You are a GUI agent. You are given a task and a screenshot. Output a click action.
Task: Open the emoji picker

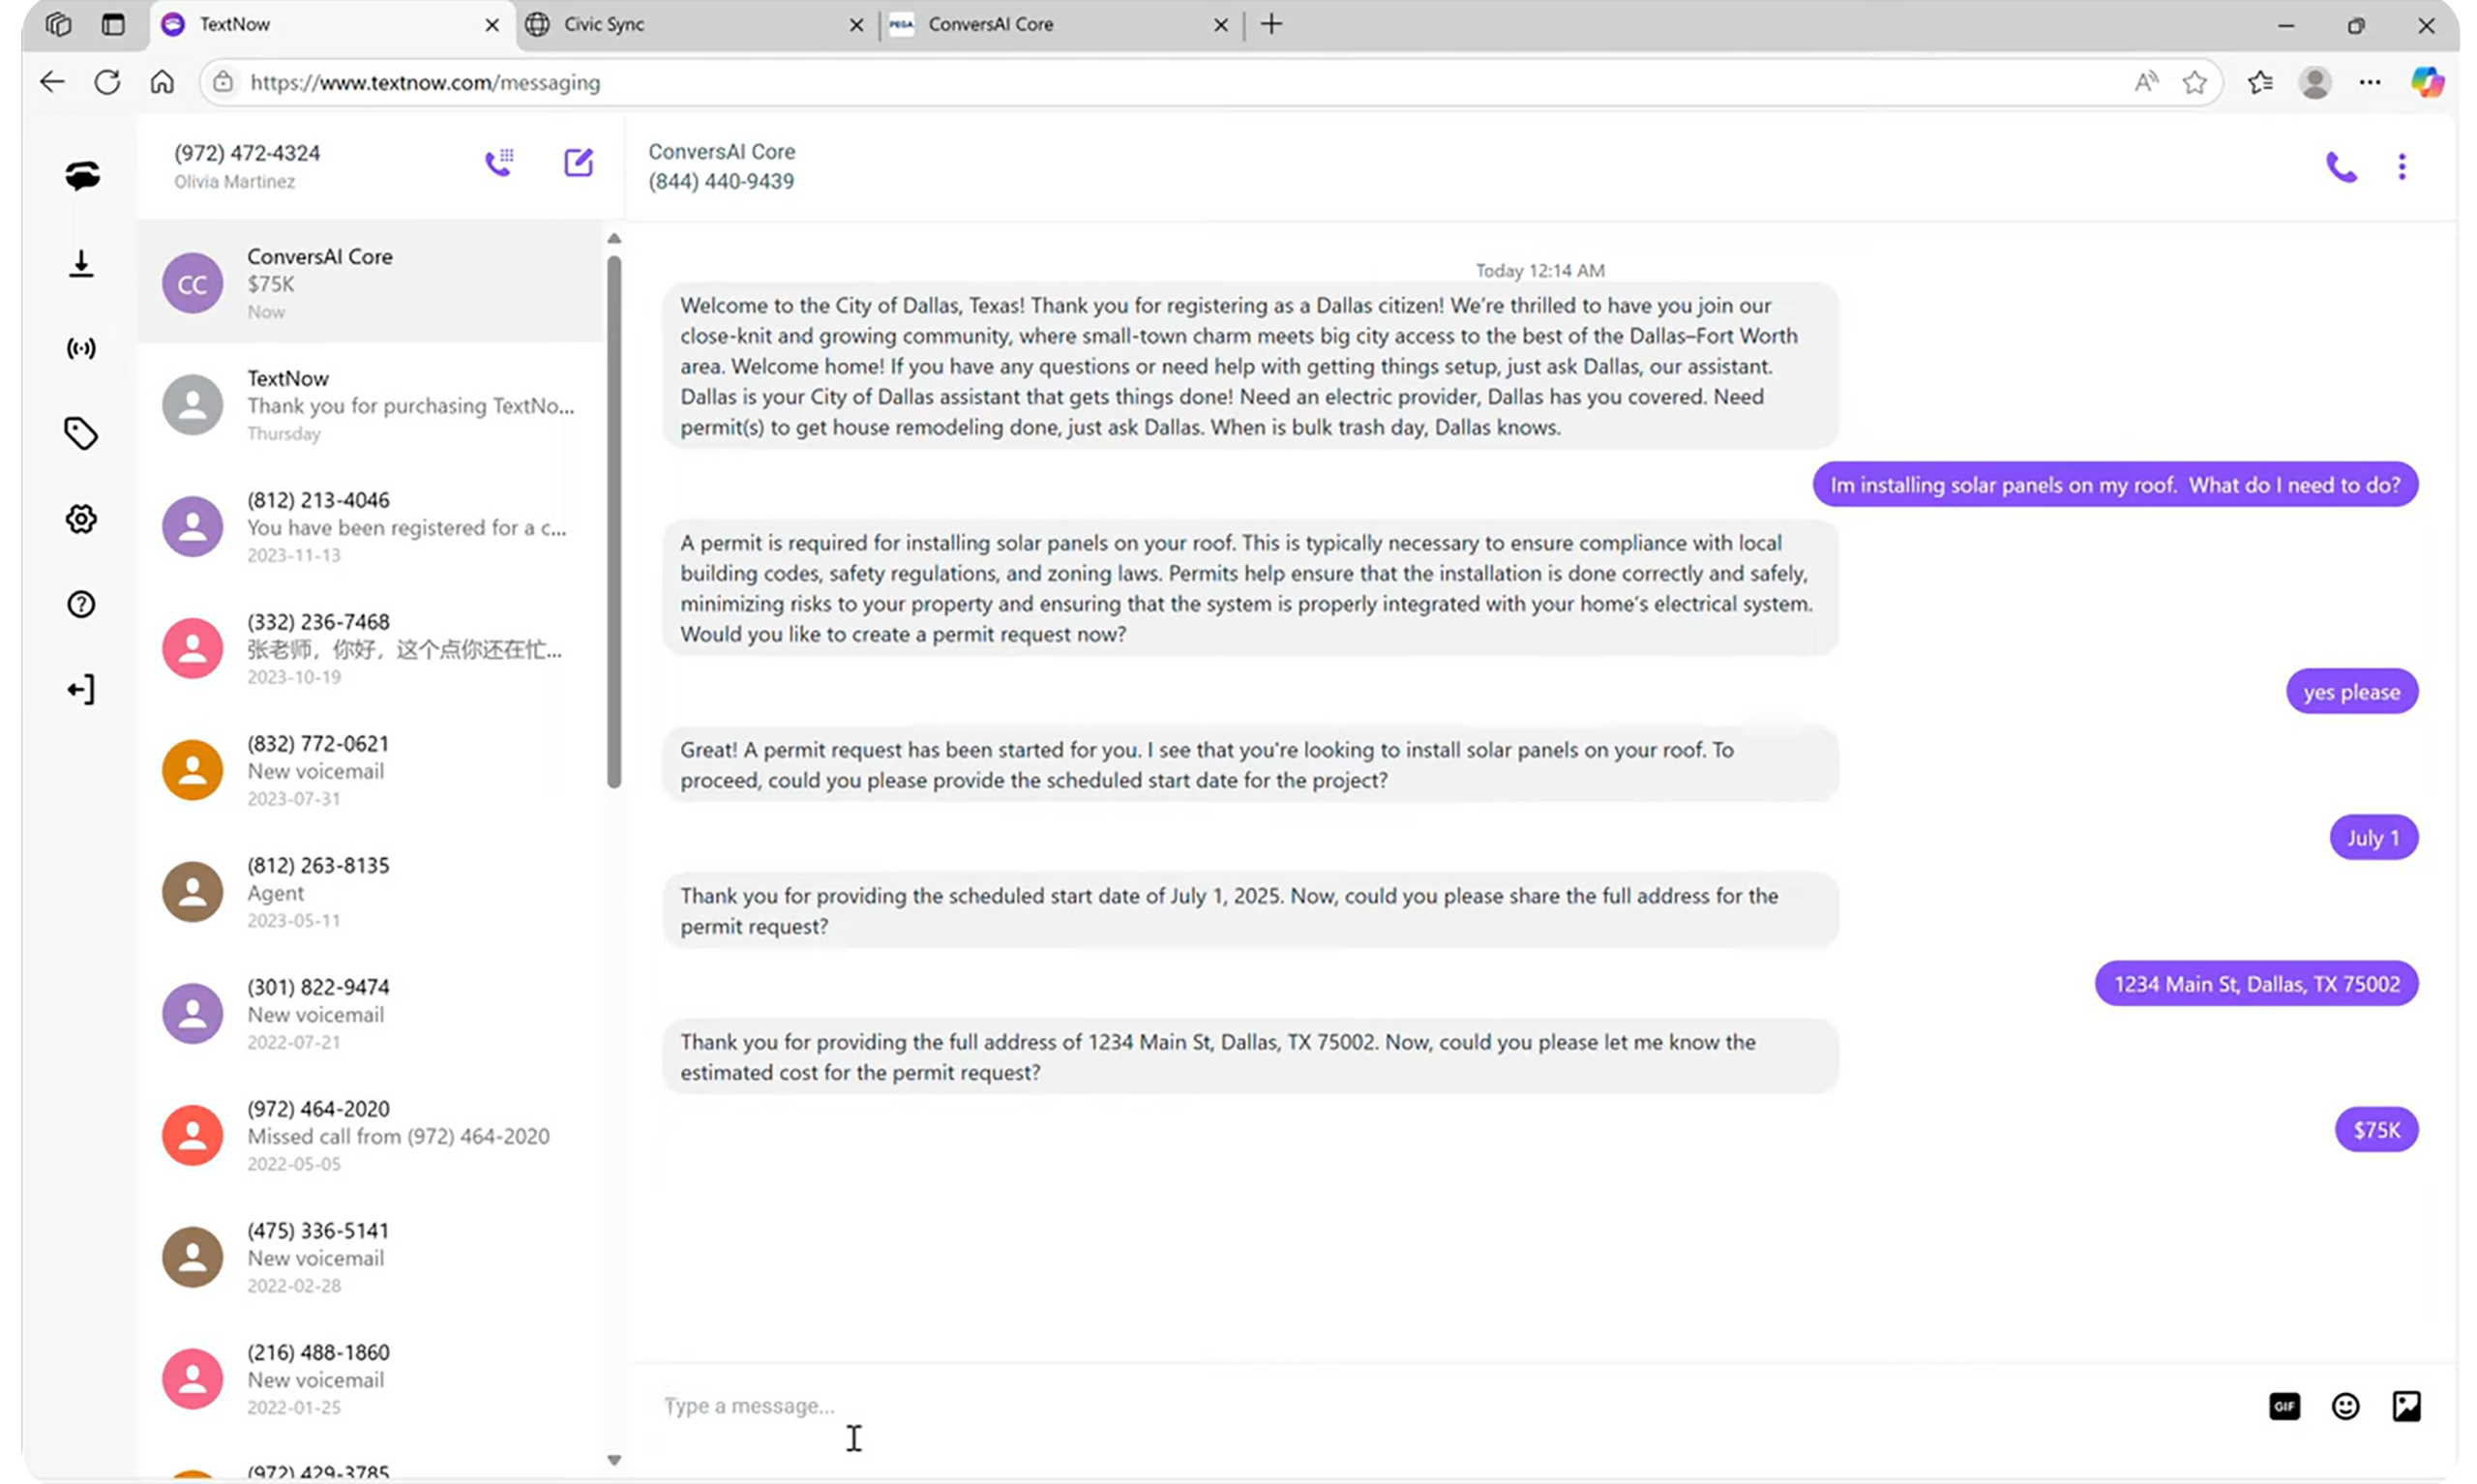click(x=2345, y=1406)
